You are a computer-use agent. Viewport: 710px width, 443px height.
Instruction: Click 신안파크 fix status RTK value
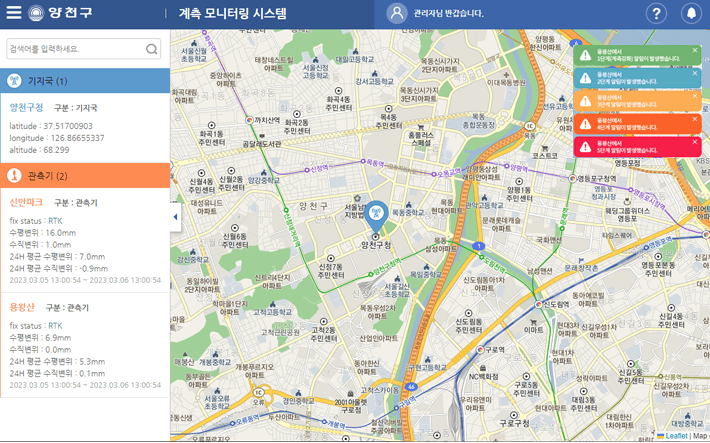click(55, 221)
